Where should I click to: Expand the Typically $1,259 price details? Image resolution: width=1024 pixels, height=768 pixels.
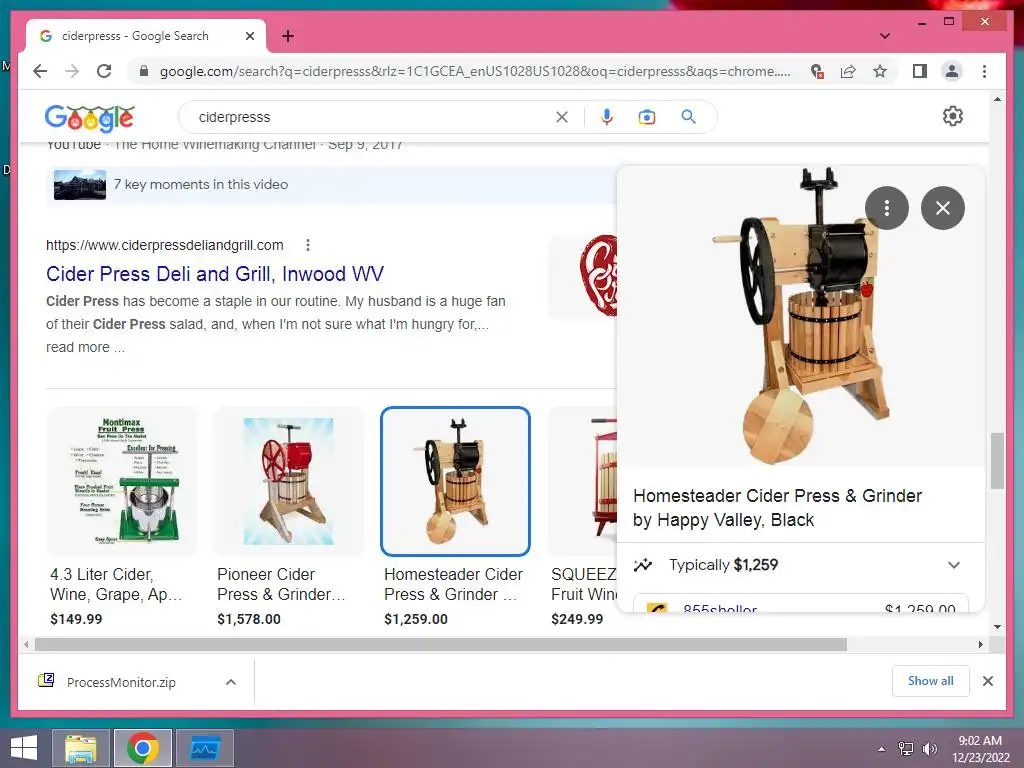click(x=953, y=565)
